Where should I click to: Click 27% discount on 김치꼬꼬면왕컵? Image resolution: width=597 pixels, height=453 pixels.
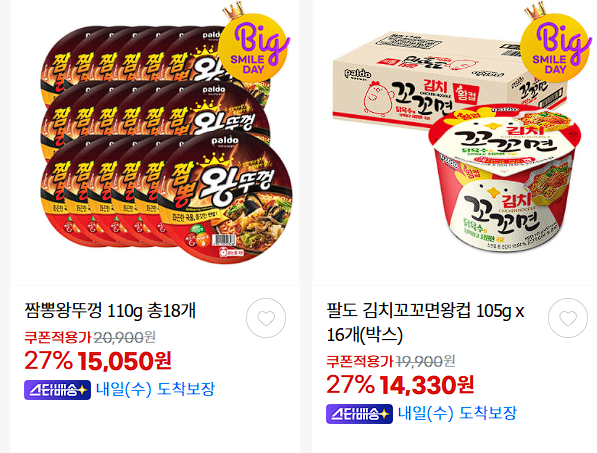point(350,384)
